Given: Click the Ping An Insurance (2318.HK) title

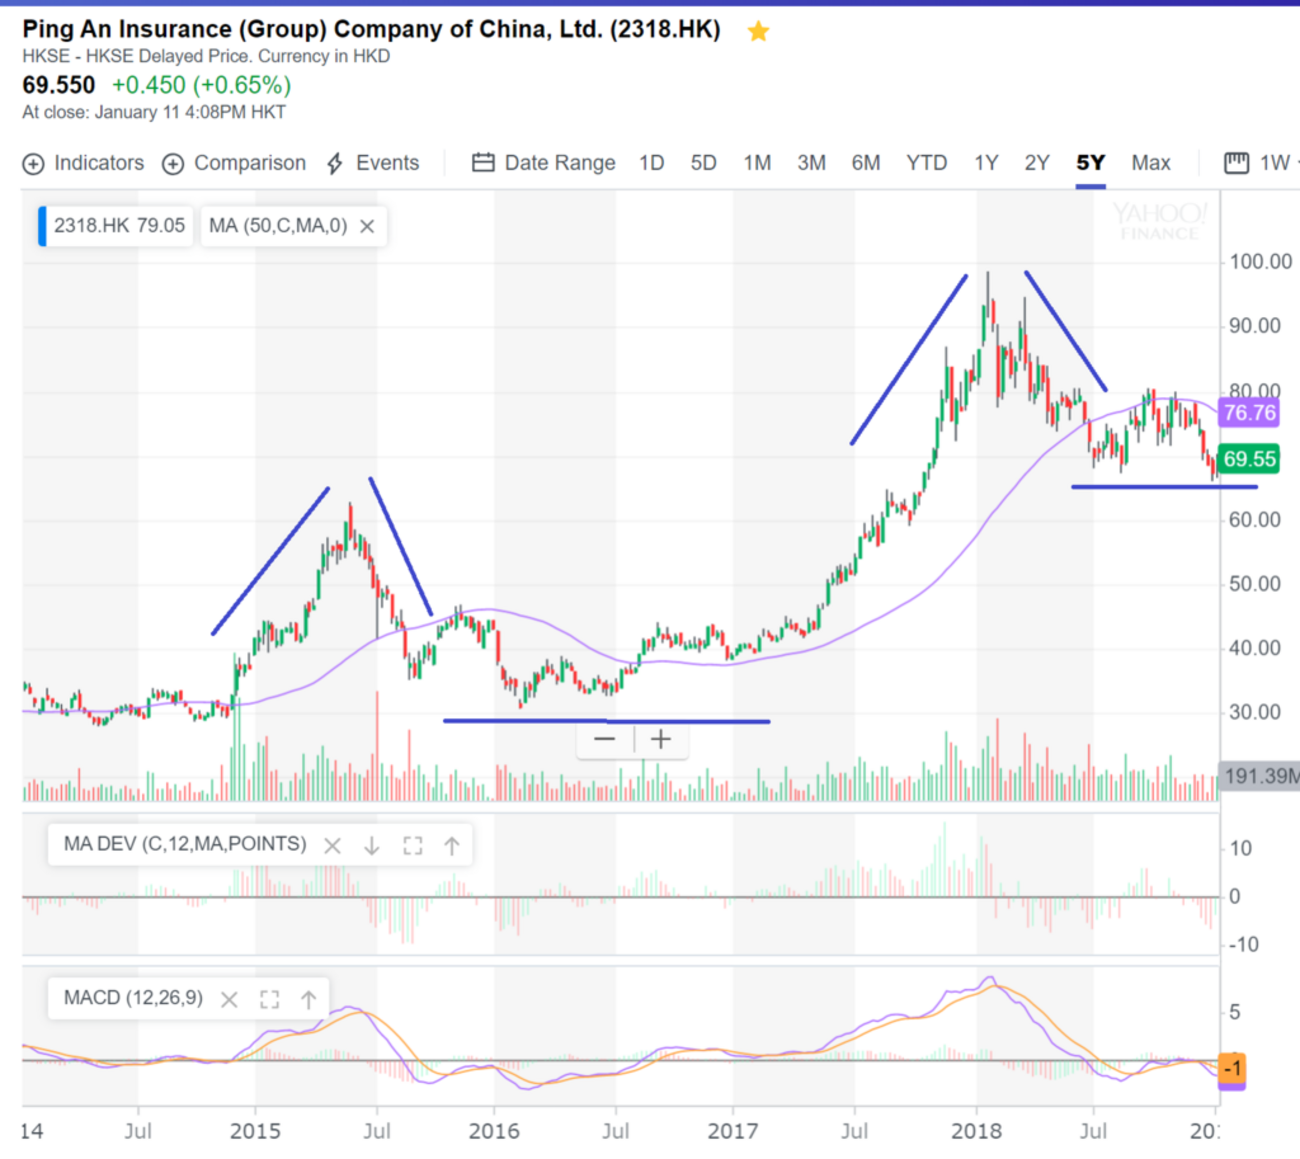Looking at the screenshot, I should pos(371,29).
